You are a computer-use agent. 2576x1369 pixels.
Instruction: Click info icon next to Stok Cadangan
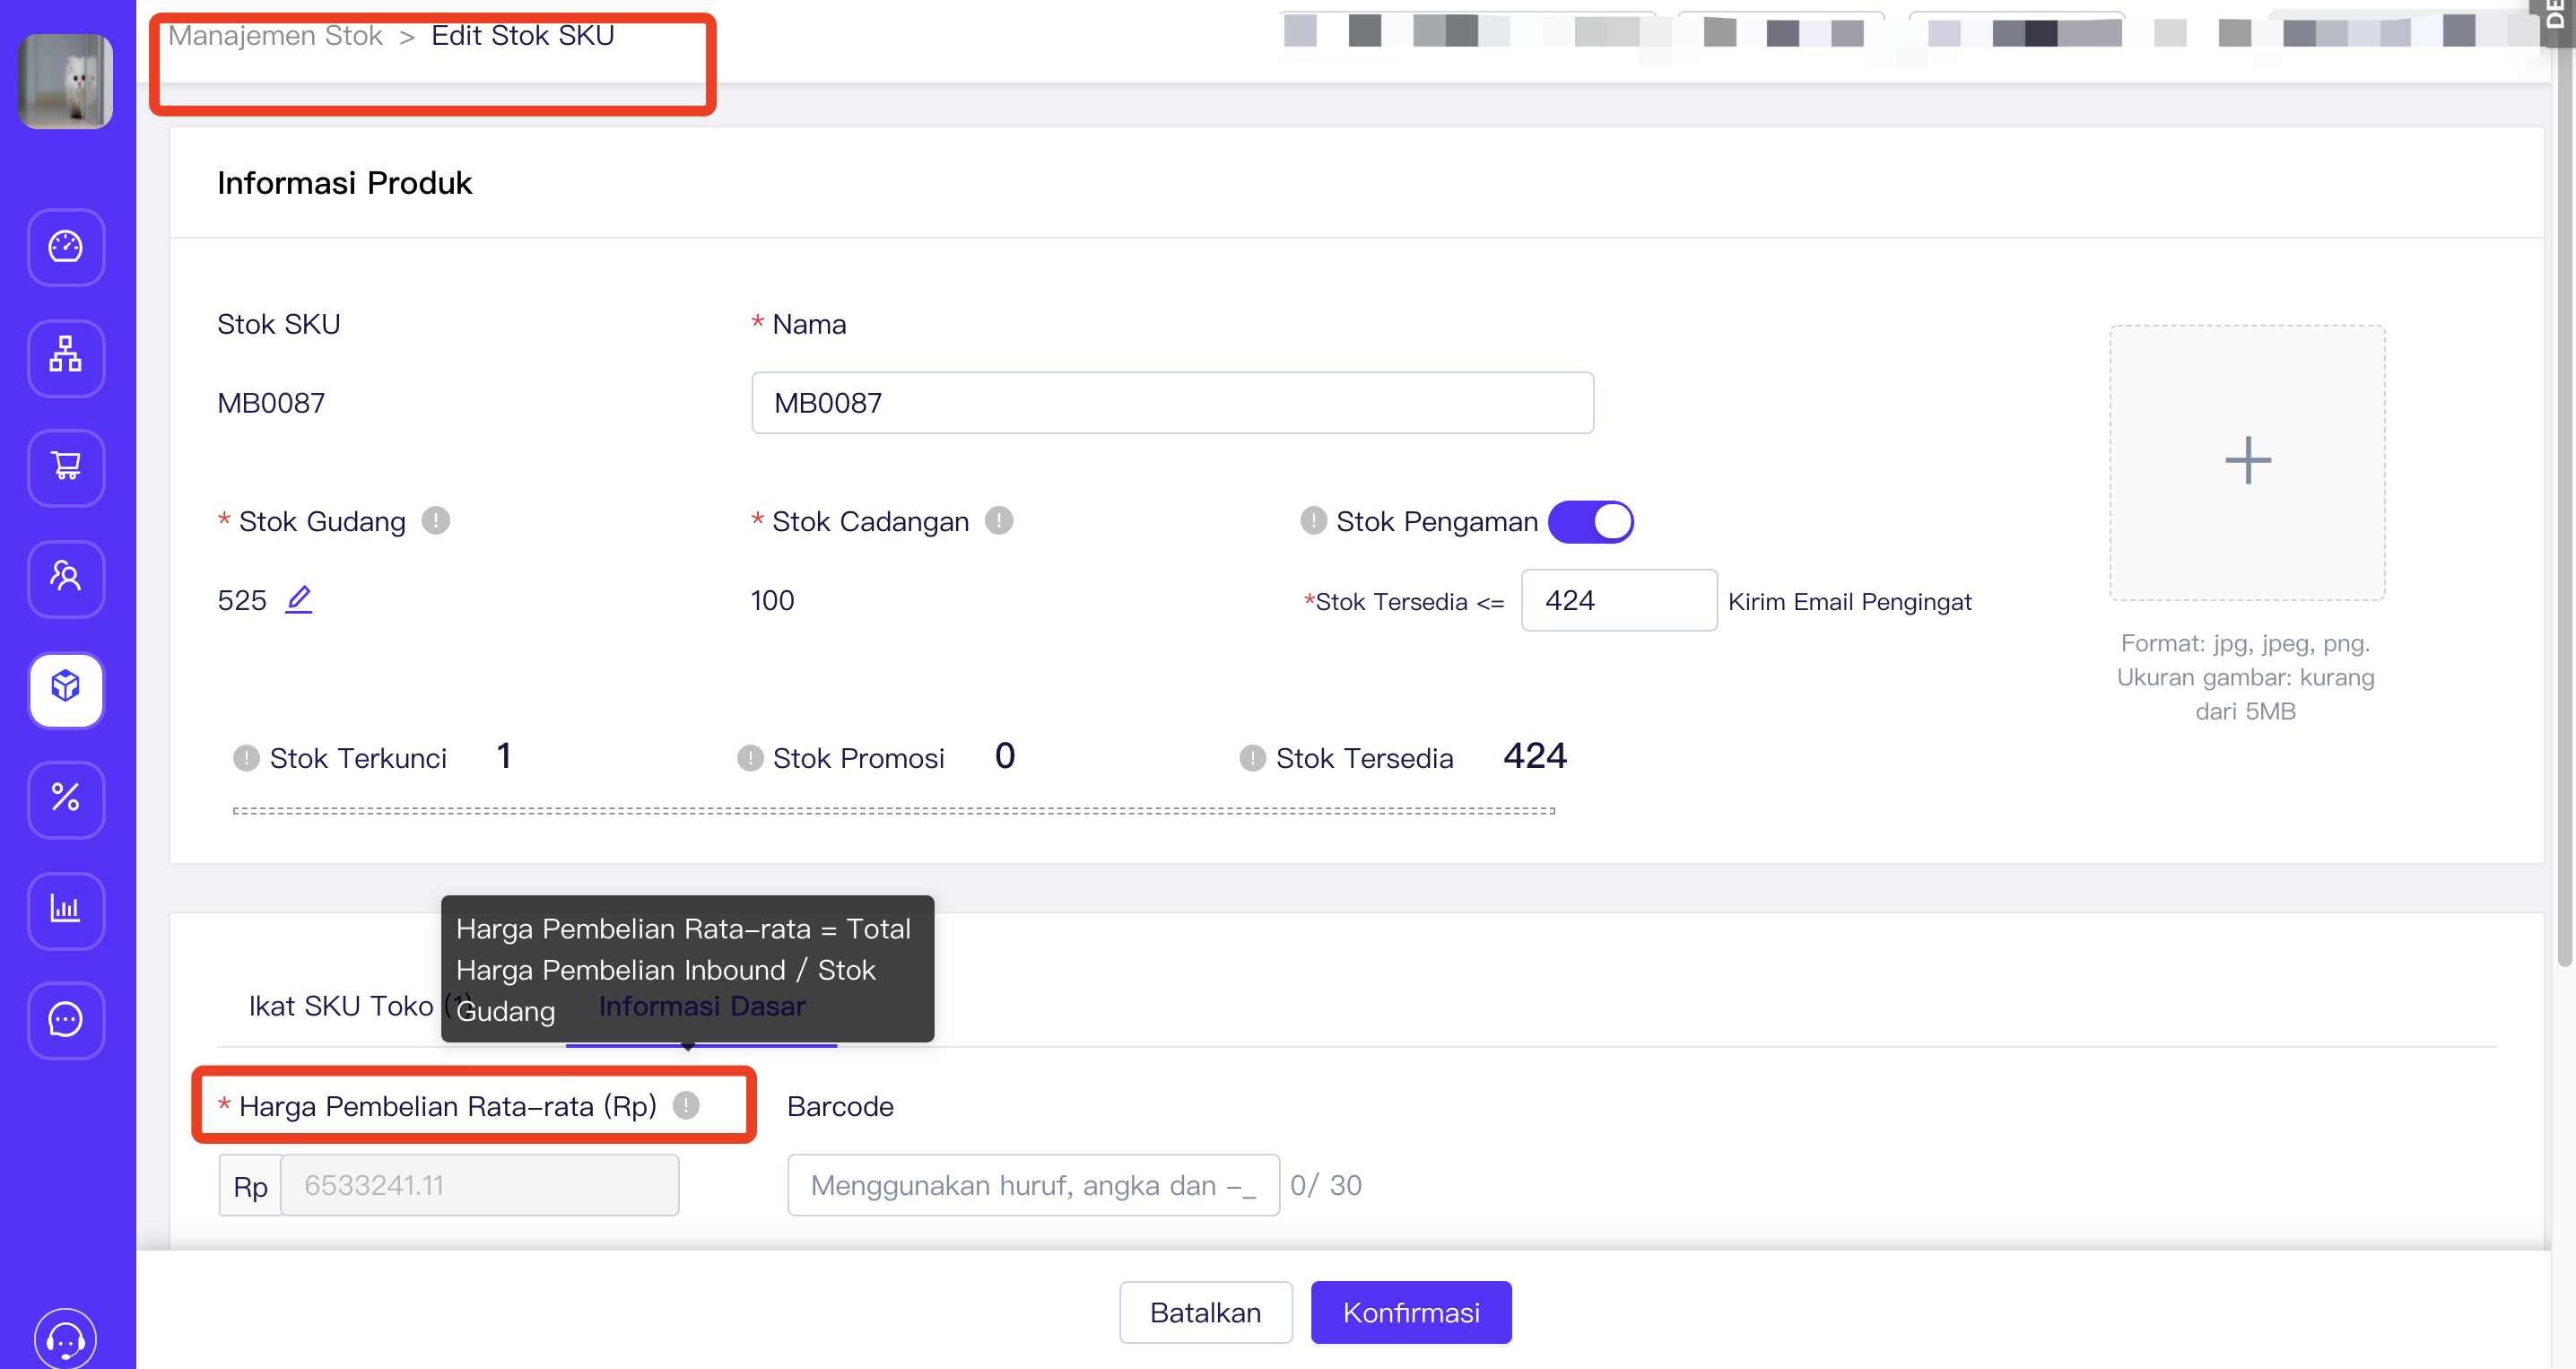point(998,521)
